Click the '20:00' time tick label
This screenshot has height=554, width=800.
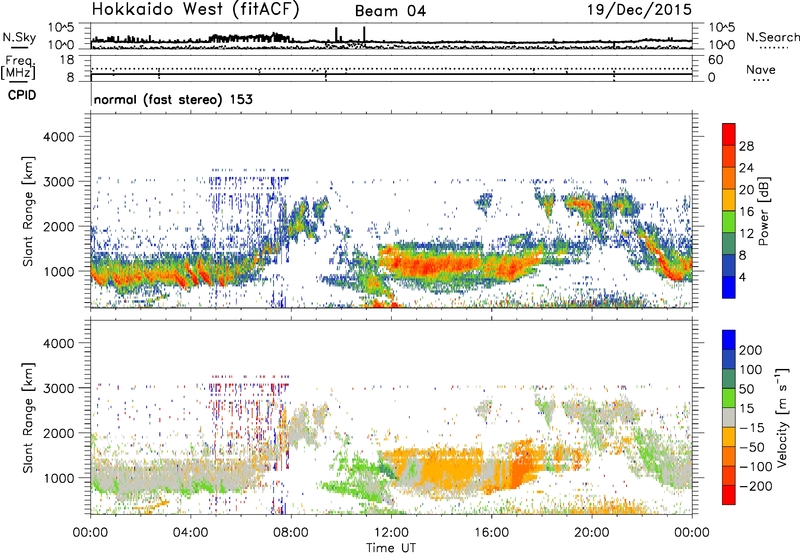click(592, 533)
